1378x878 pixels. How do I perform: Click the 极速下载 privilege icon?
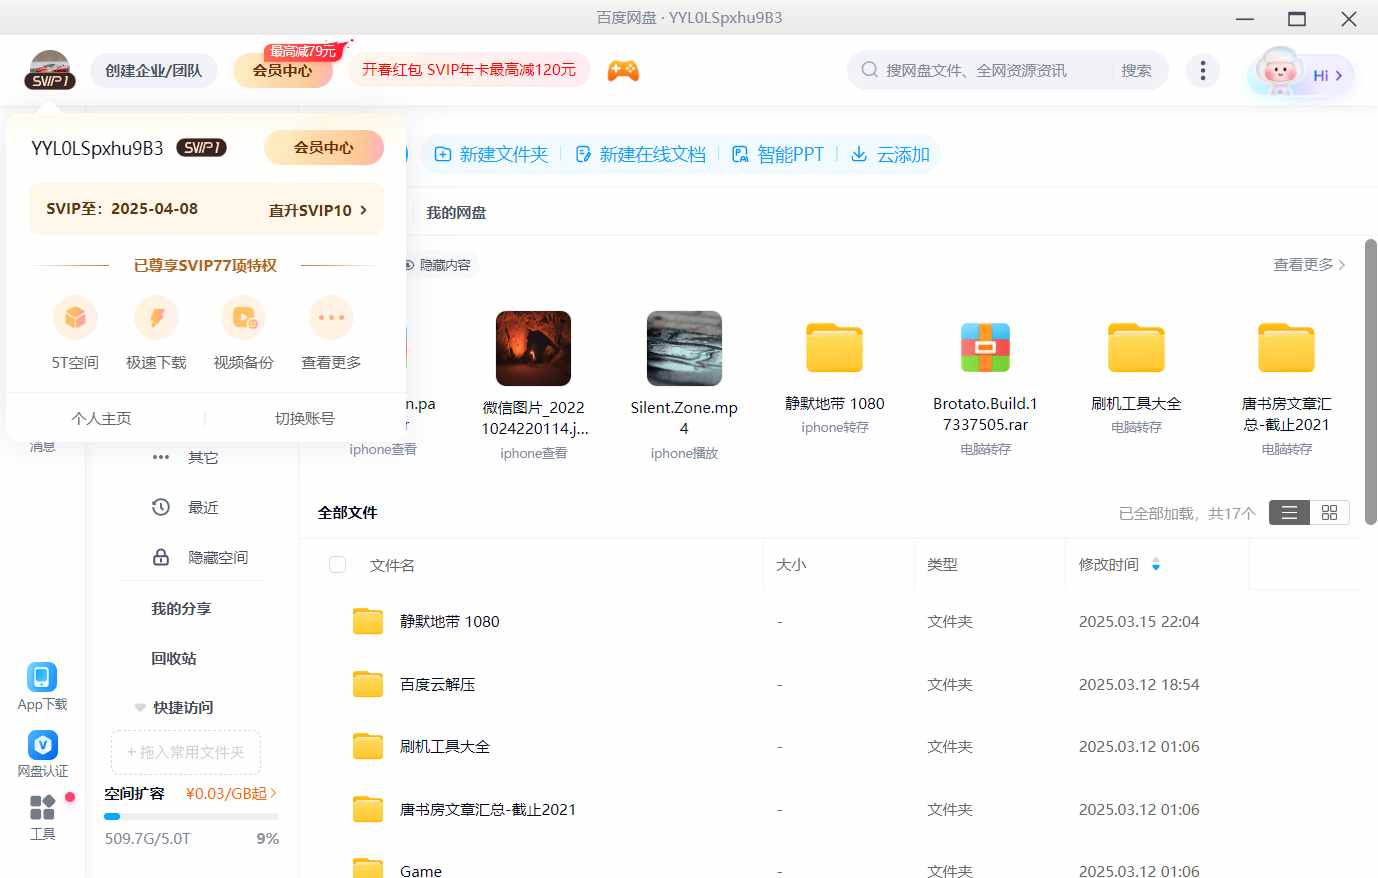[156, 318]
